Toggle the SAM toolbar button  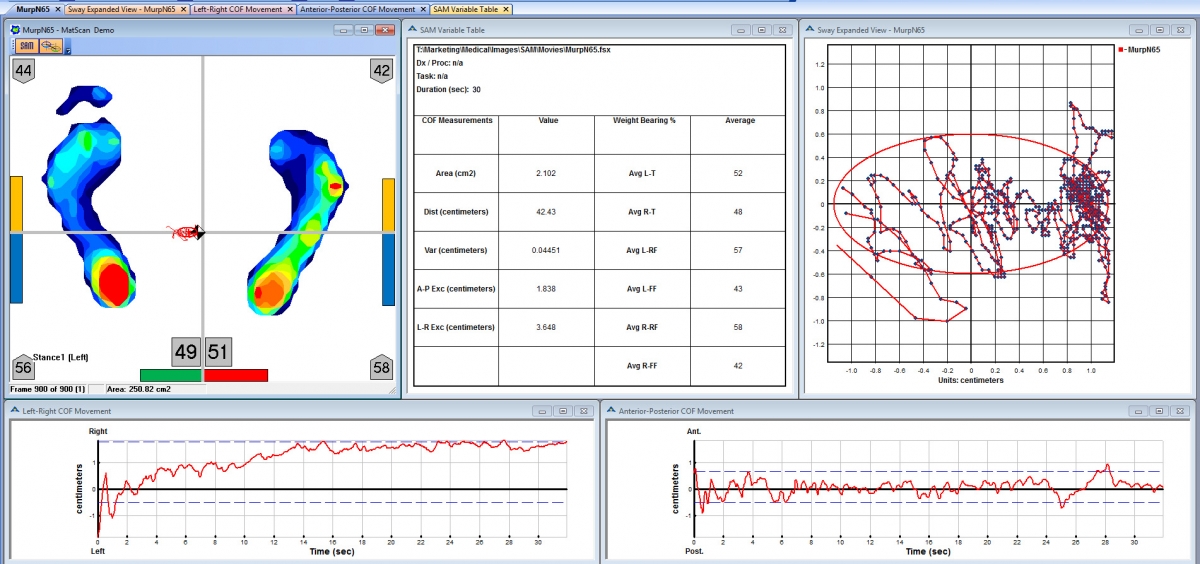click(27, 46)
